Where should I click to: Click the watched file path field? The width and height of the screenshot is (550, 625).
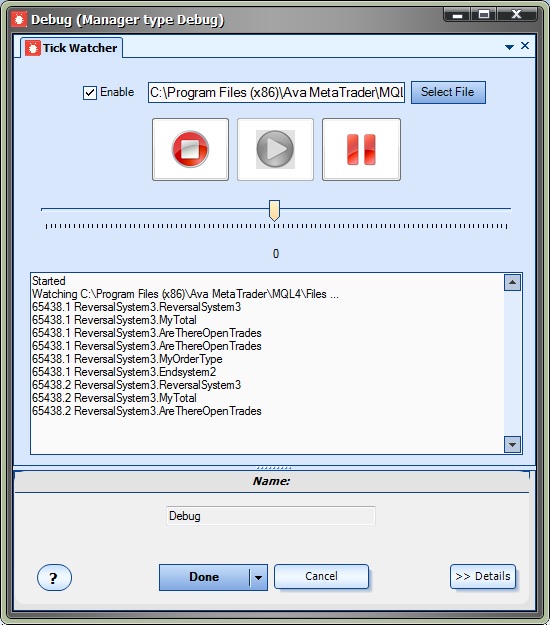tap(276, 92)
